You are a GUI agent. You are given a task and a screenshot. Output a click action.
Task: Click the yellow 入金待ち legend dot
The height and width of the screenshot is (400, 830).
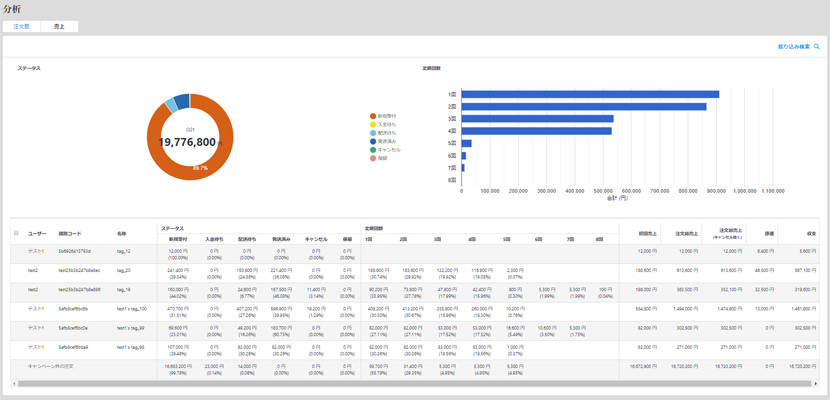coord(373,124)
